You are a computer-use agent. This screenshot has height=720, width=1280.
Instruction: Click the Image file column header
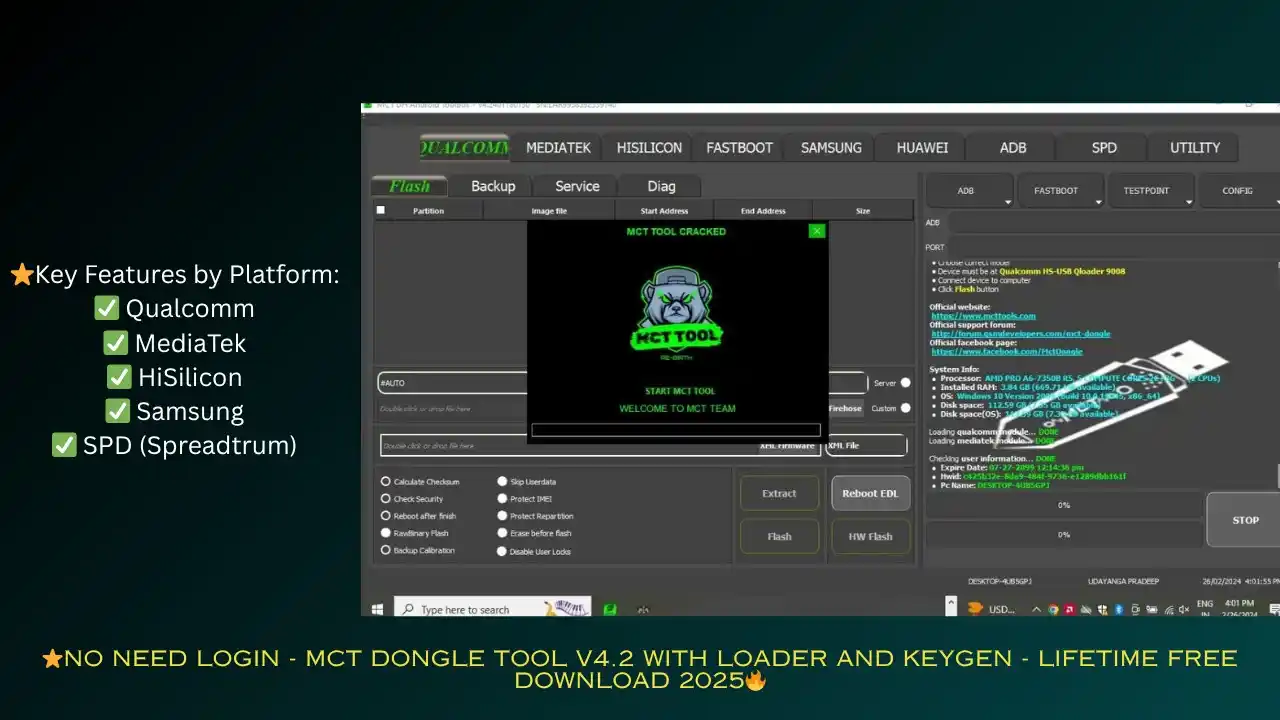(548, 211)
